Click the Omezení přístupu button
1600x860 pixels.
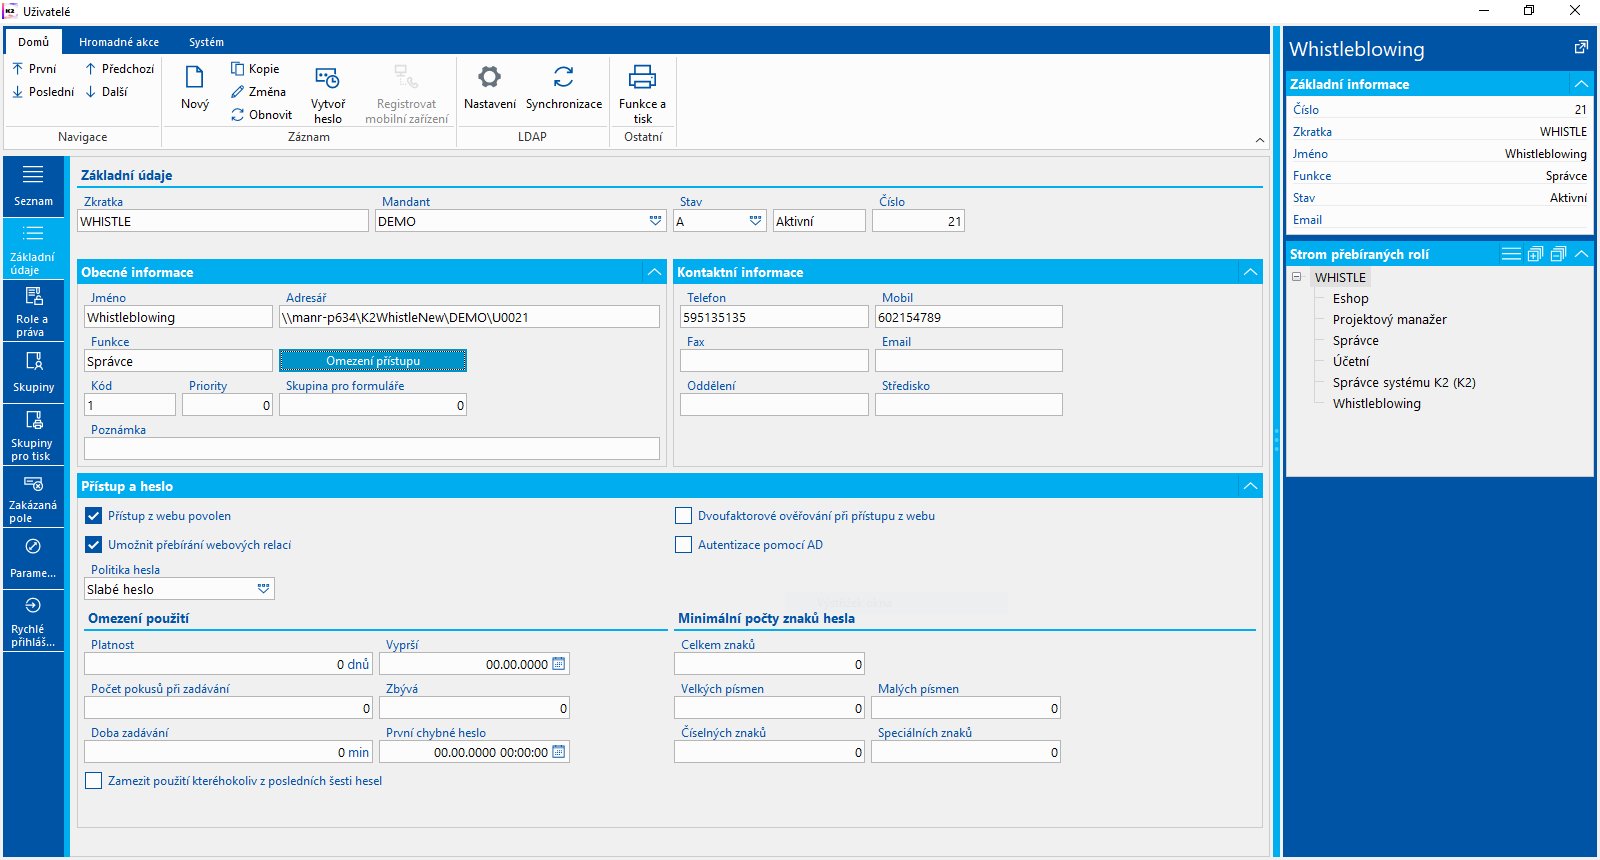[x=373, y=361]
